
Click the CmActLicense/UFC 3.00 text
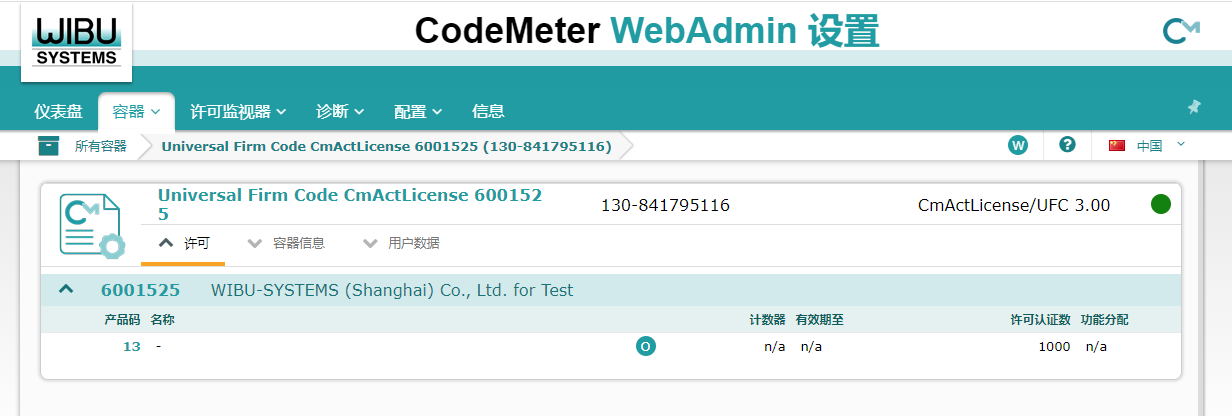(x=1014, y=205)
